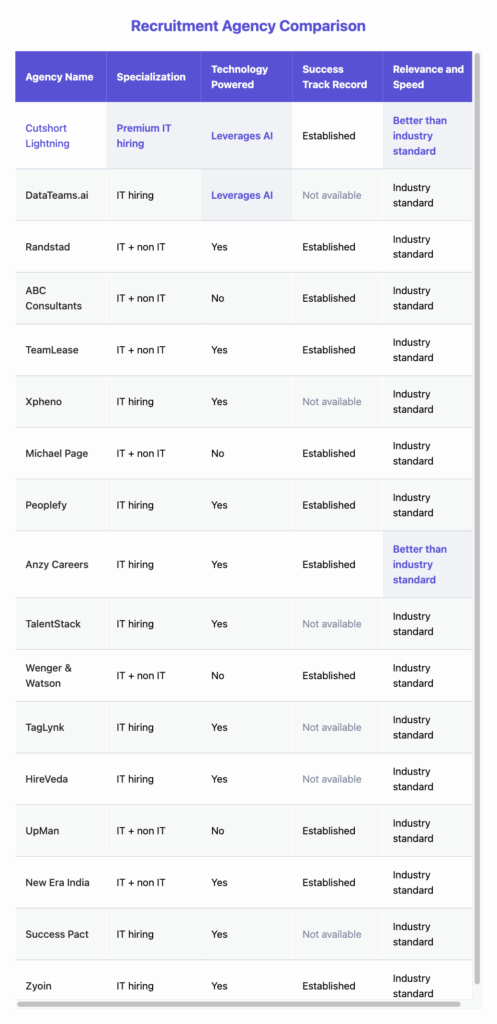Screen dimensions: 497x1024
Task: Select the DataTeams.ai row name
Action: tap(57, 195)
